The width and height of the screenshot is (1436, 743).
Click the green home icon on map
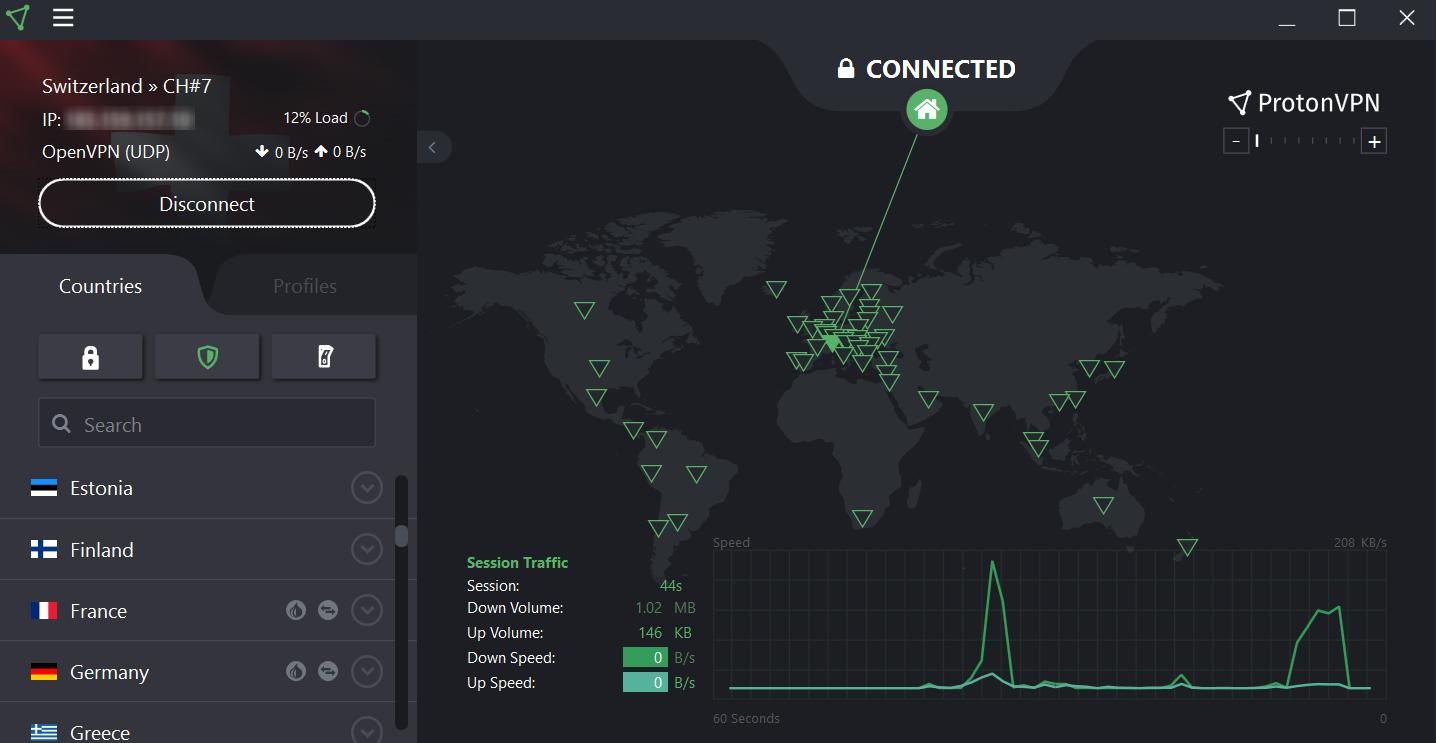coord(927,109)
